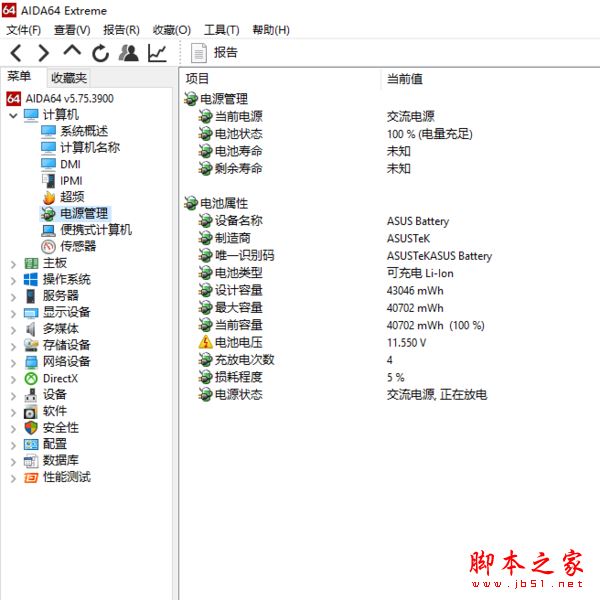Screen dimensions: 600x600
Task: Select 计算机名称 in the tree
Action: coord(90,148)
